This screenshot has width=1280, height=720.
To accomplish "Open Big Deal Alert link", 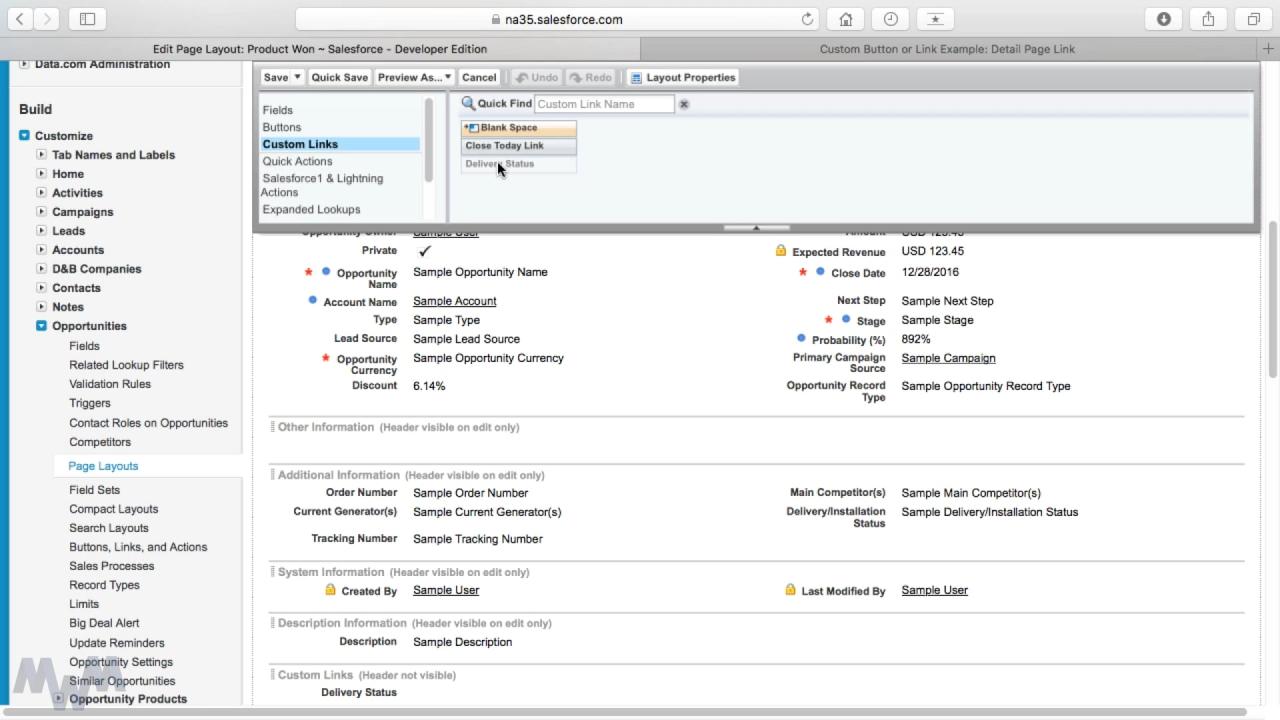I will [104, 623].
